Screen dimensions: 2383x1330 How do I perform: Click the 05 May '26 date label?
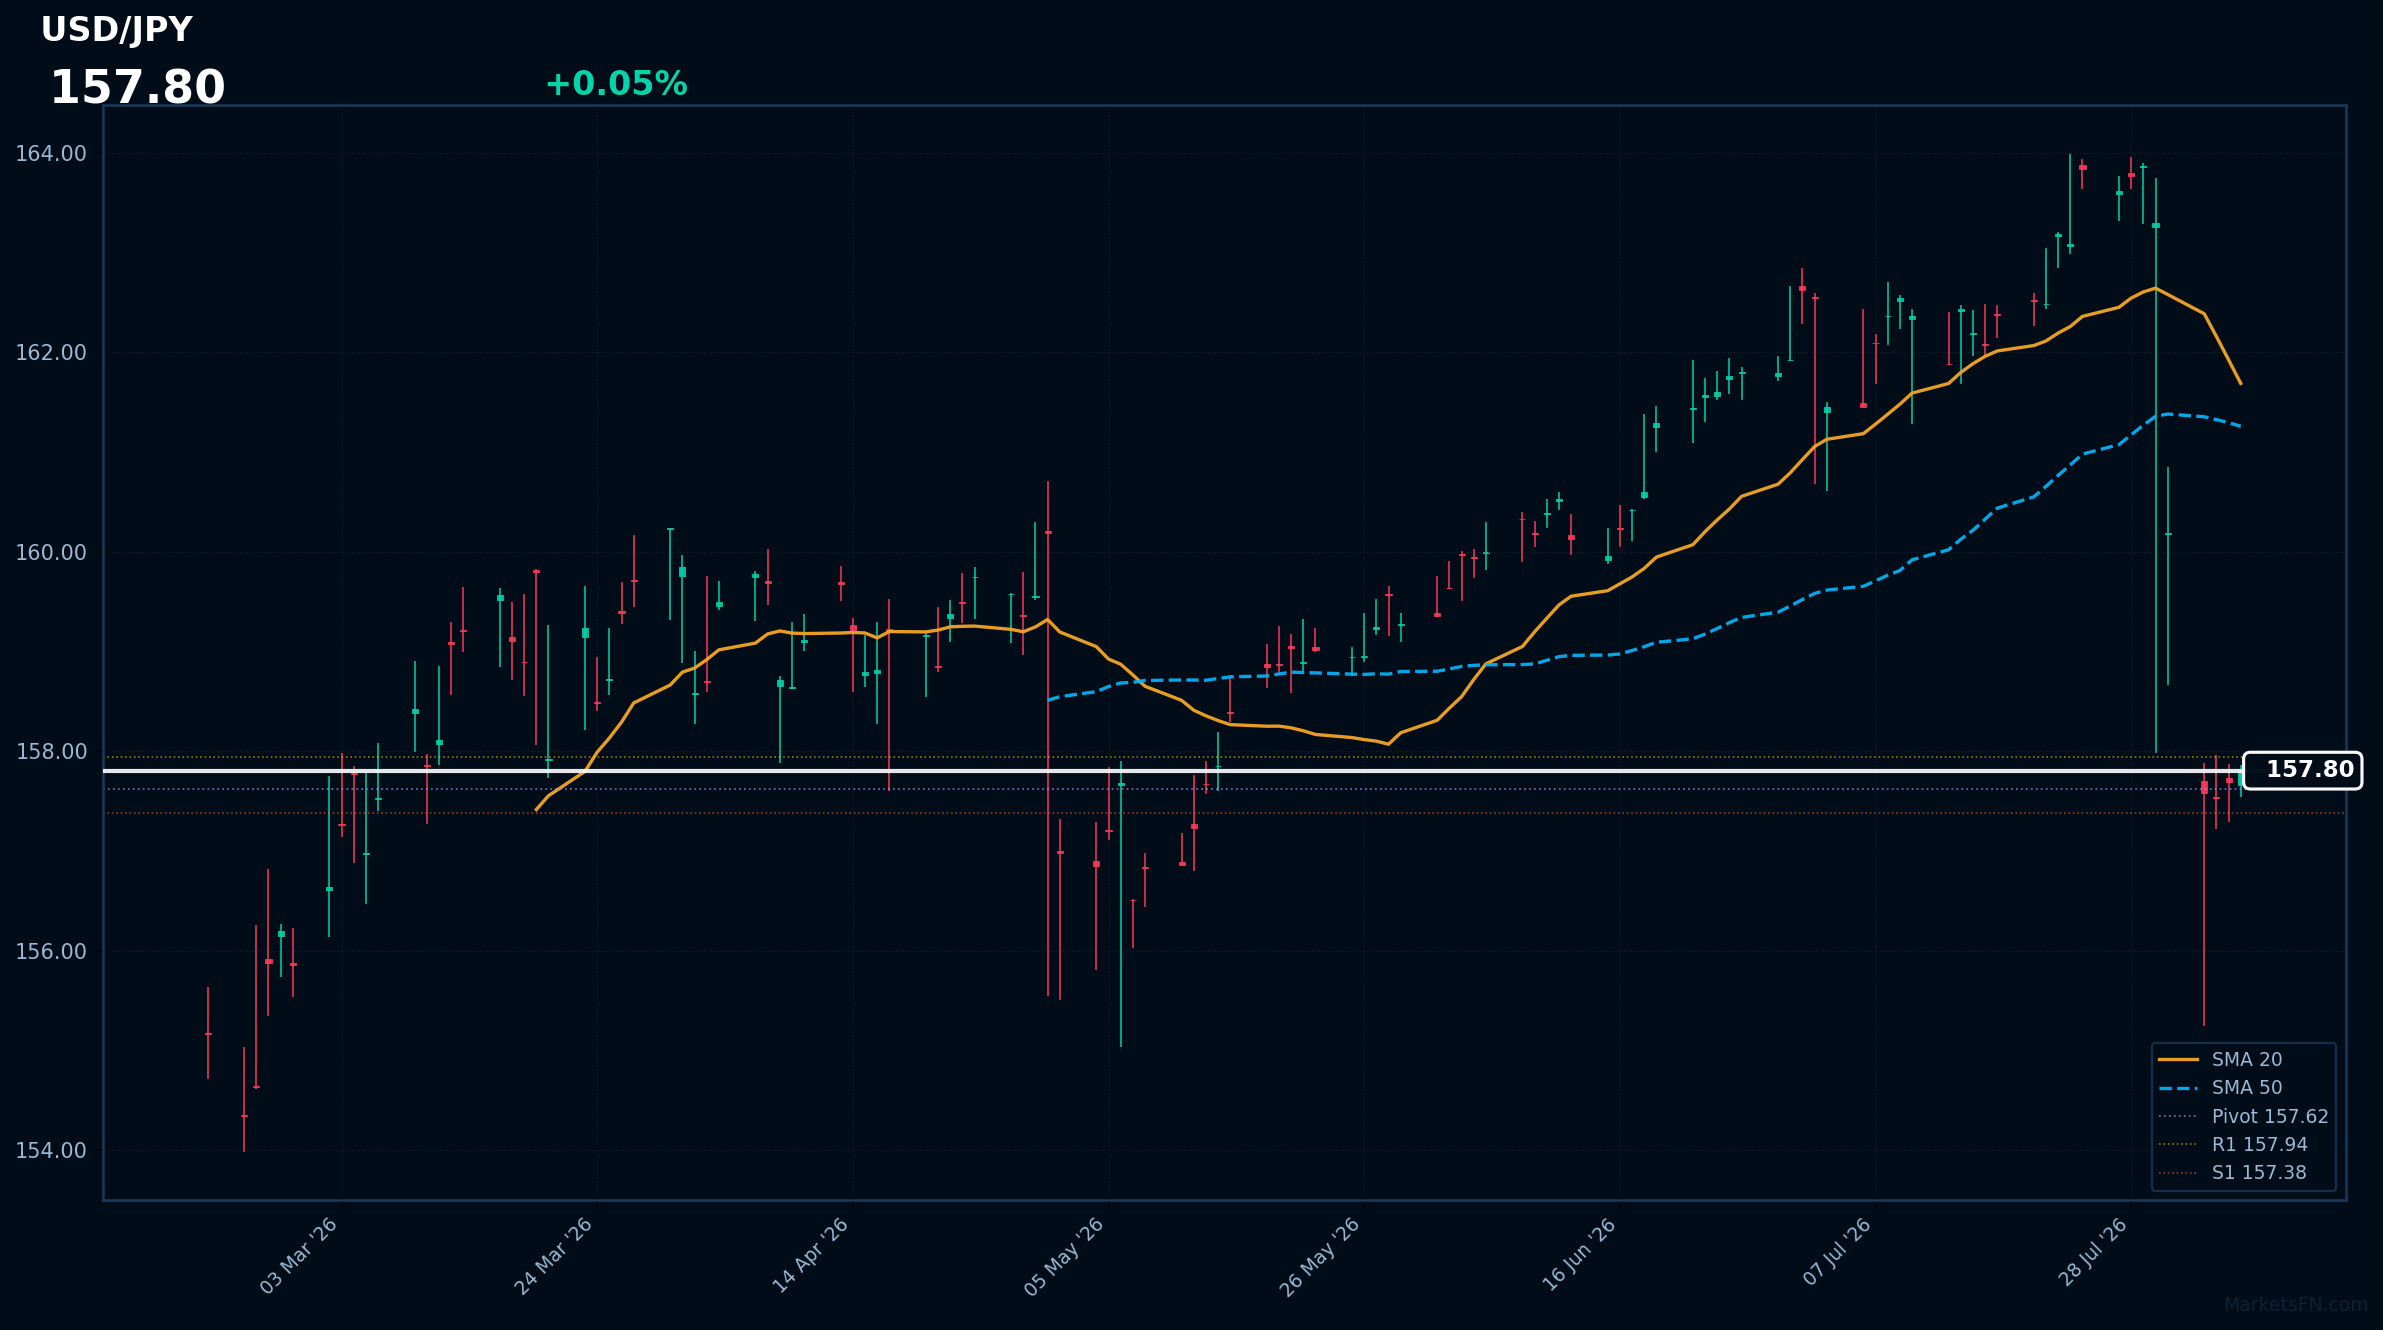pyautogui.click(x=1064, y=1256)
